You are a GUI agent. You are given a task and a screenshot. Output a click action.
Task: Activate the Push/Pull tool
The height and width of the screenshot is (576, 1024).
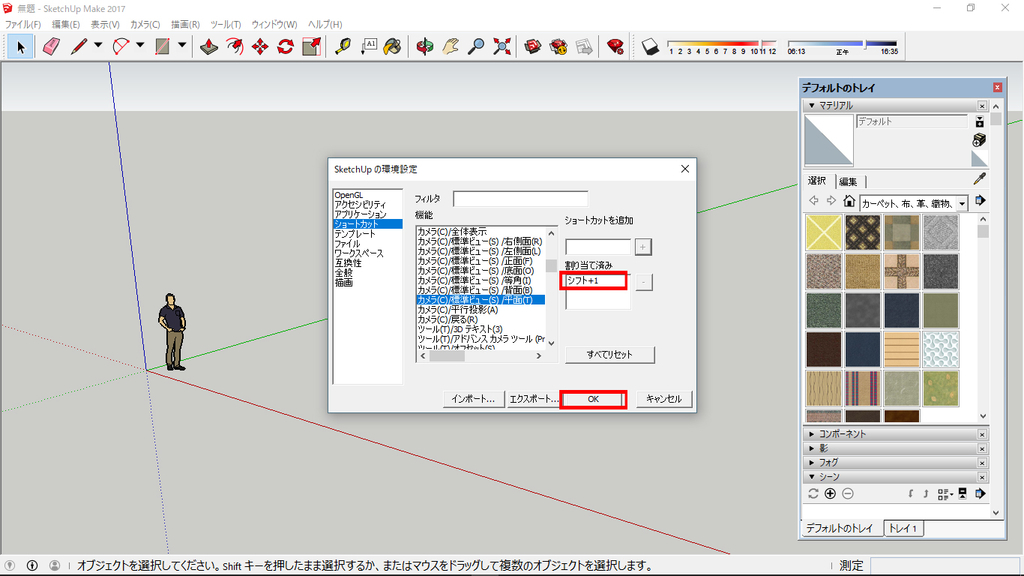(x=209, y=46)
